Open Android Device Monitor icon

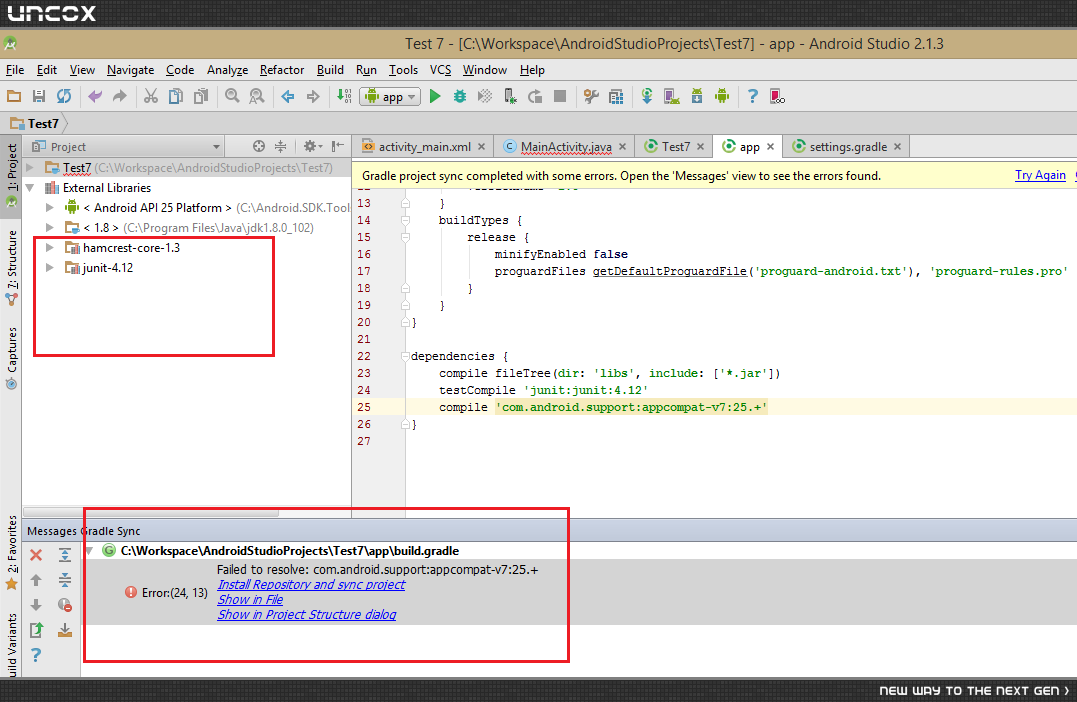pyautogui.click(x=722, y=96)
